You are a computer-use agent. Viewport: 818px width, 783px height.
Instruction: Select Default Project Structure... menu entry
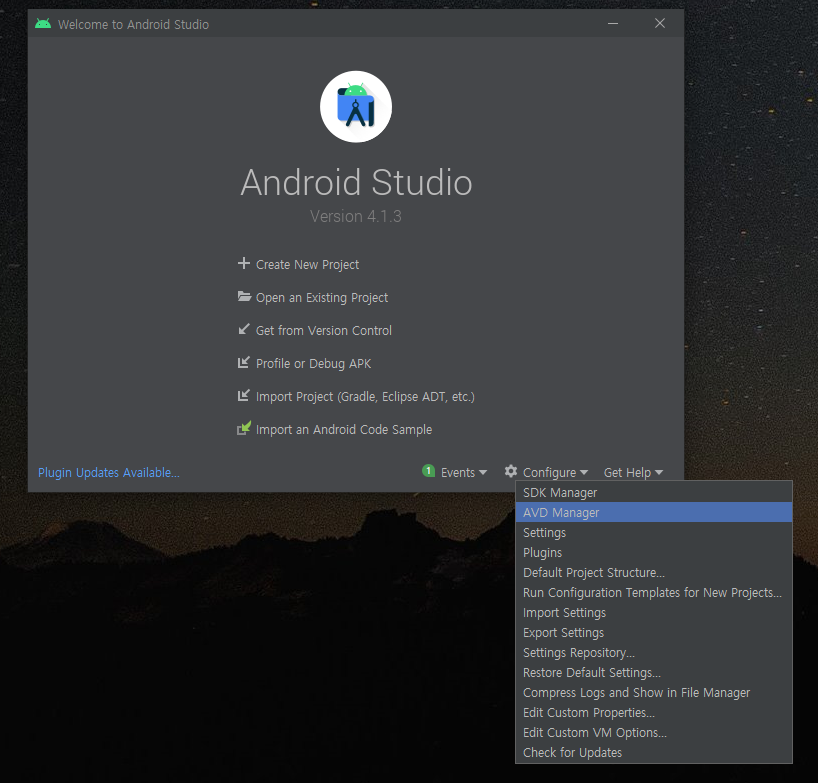[654, 572]
